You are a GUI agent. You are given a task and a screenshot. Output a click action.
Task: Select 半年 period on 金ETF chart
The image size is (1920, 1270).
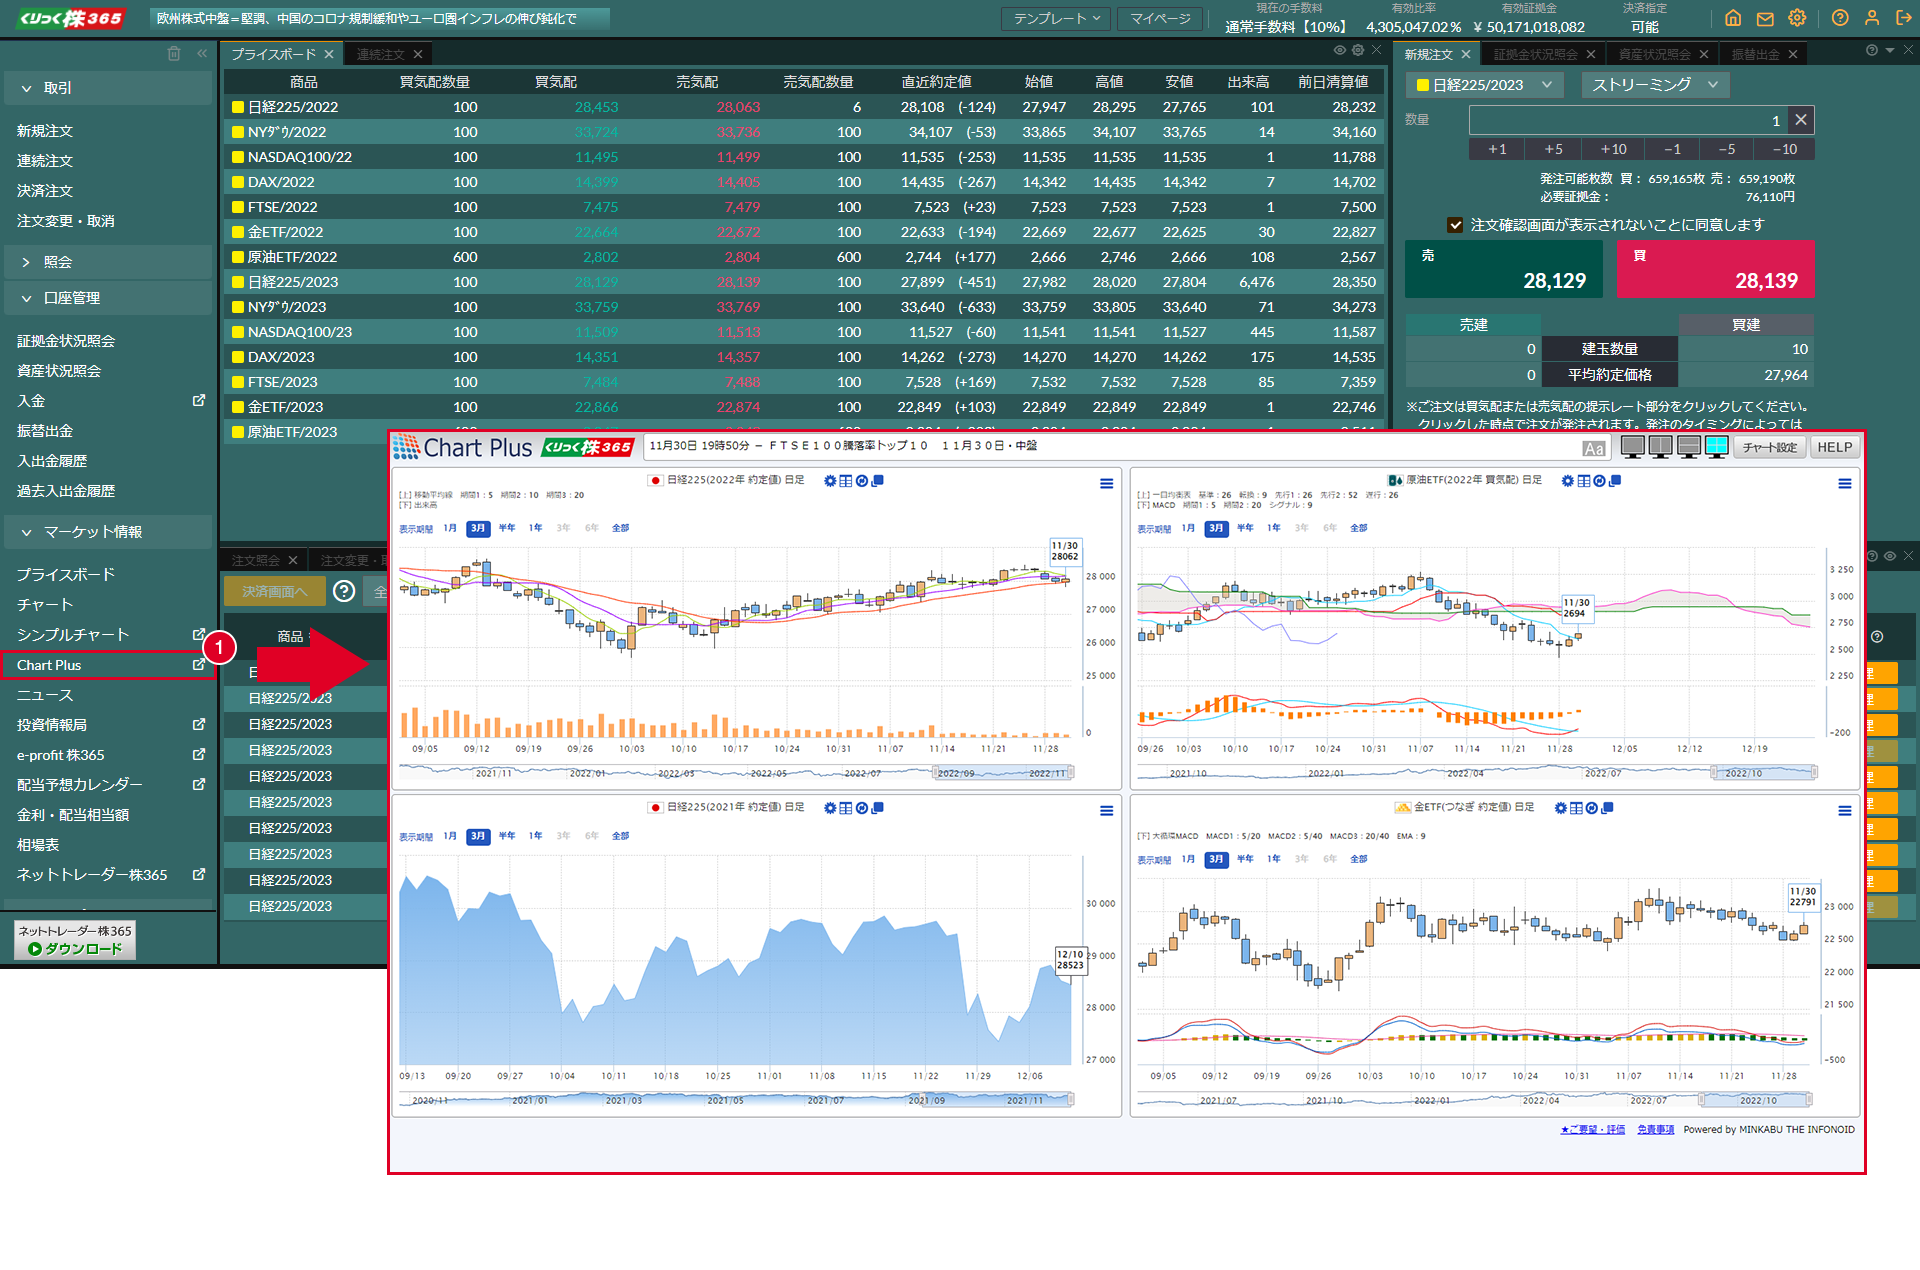[1245, 859]
